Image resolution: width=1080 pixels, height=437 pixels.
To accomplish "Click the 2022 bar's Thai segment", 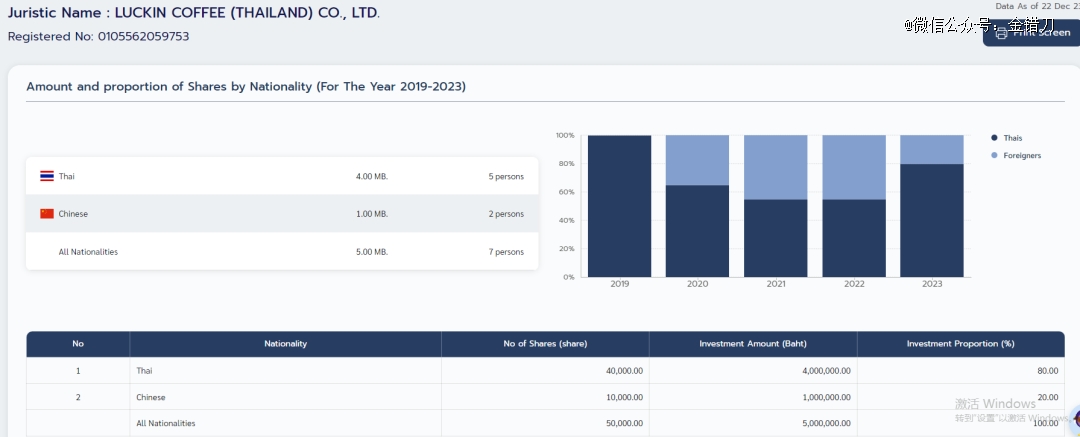I will pyautogui.click(x=854, y=238).
